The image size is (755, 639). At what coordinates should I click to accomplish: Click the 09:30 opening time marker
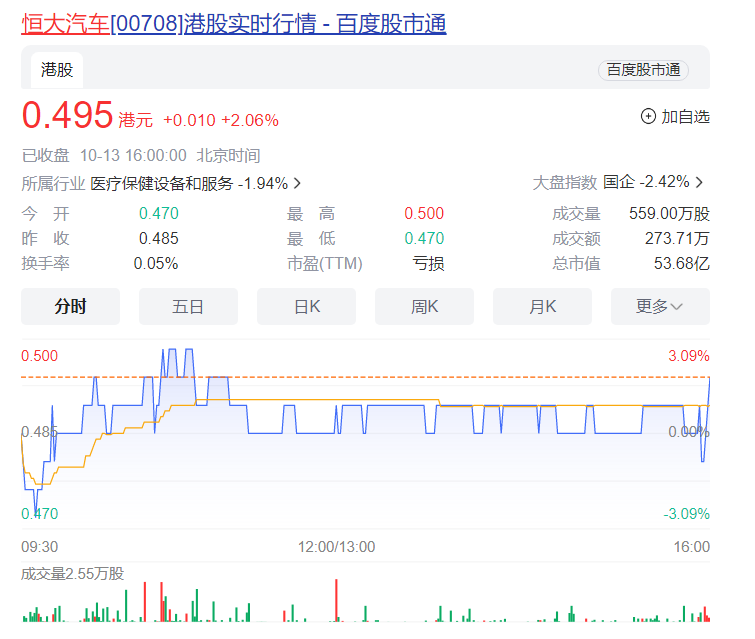click(40, 546)
